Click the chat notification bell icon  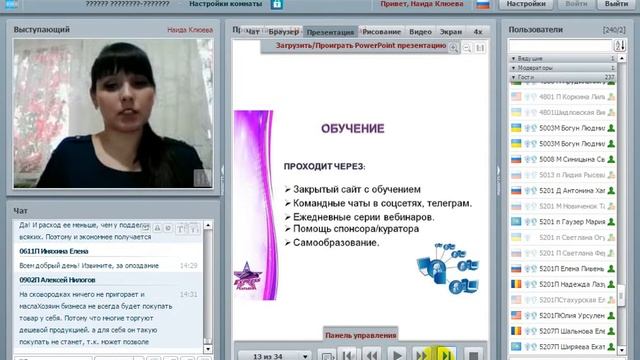(157, 229)
